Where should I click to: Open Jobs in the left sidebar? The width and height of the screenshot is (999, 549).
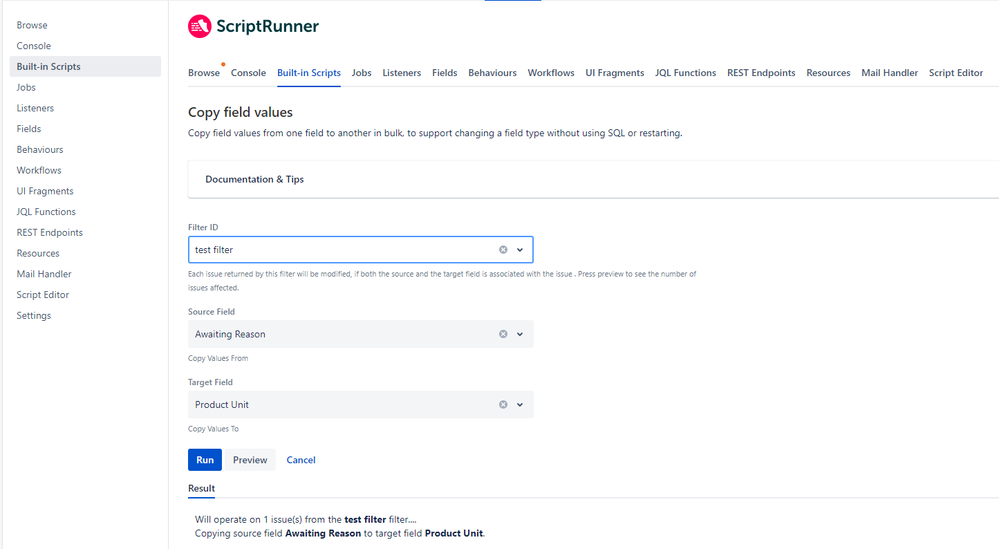(26, 87)
